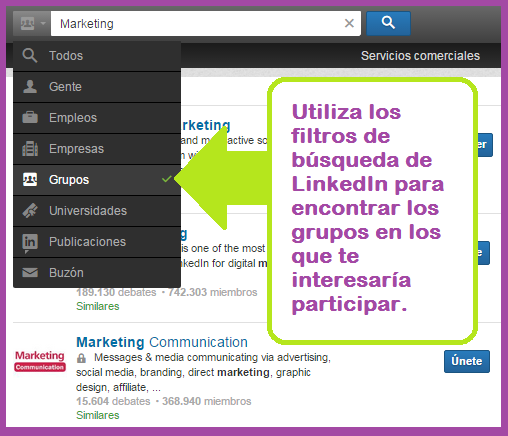The width and height of the screenshot is (508, 436).
Task: Select the Empleos briefcase icon
Action: 30,117
